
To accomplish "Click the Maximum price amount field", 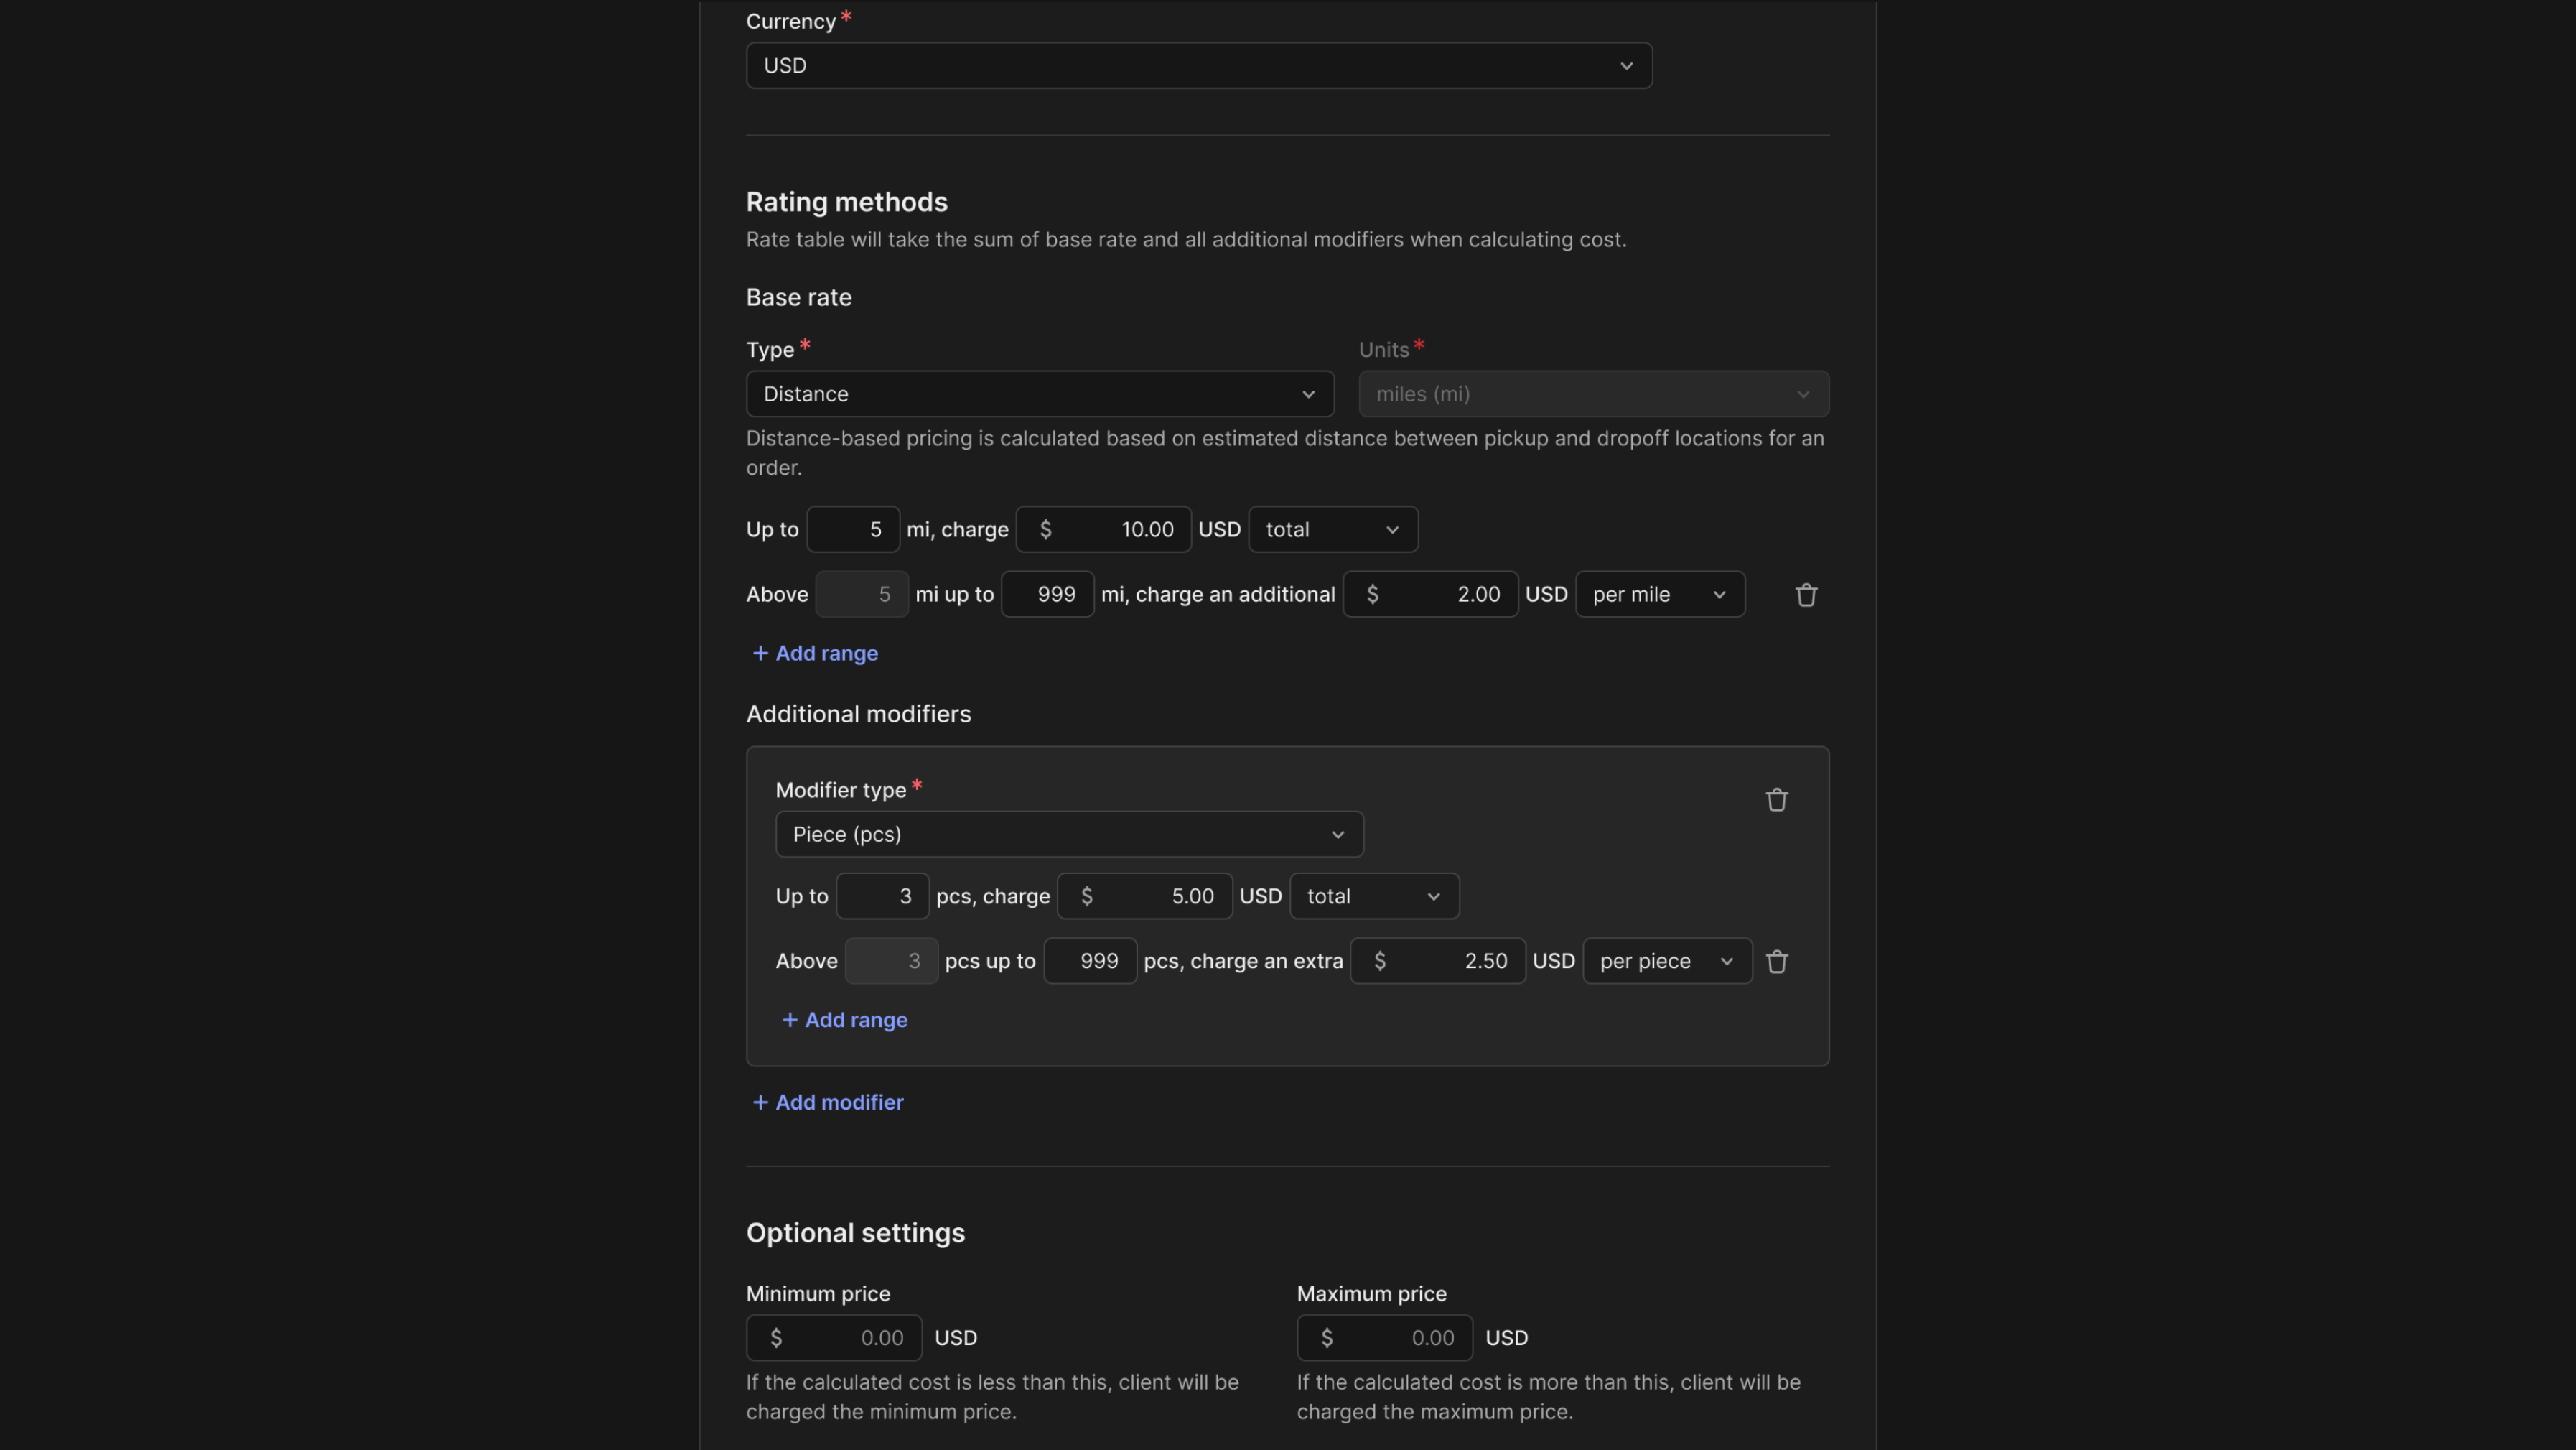I will click(x=1384, y=1337).
